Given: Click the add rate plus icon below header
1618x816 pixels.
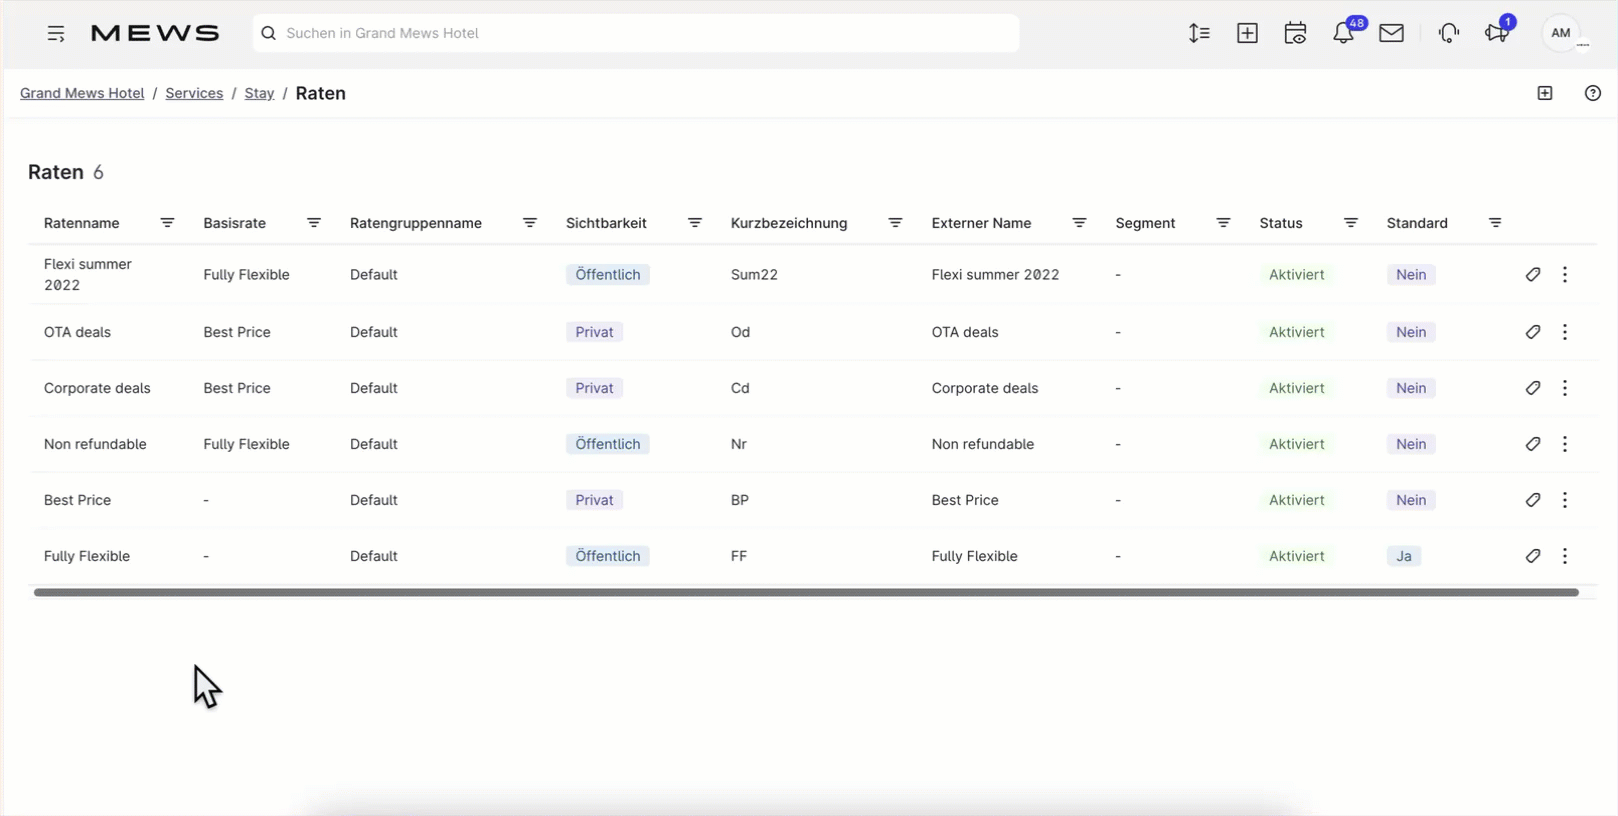Looking at the screenshot, I should pyautogui.click(x=1544, y=93).
